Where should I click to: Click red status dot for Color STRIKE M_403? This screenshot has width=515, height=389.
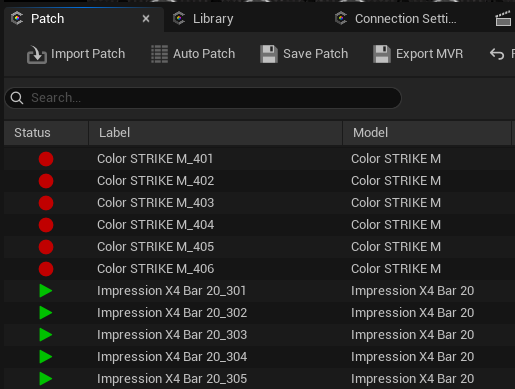[x=46, y=203]
